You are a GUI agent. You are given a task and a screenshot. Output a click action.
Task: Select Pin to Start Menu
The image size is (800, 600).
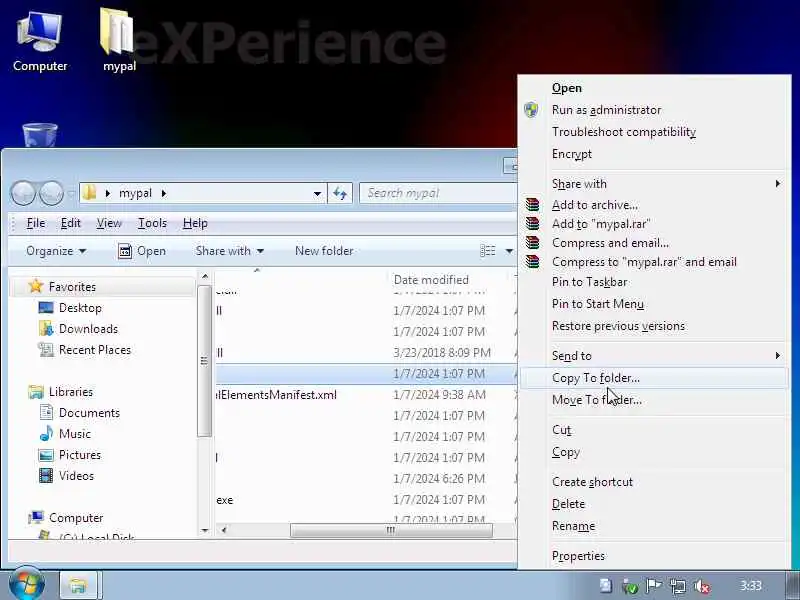[x=654, y=304]
